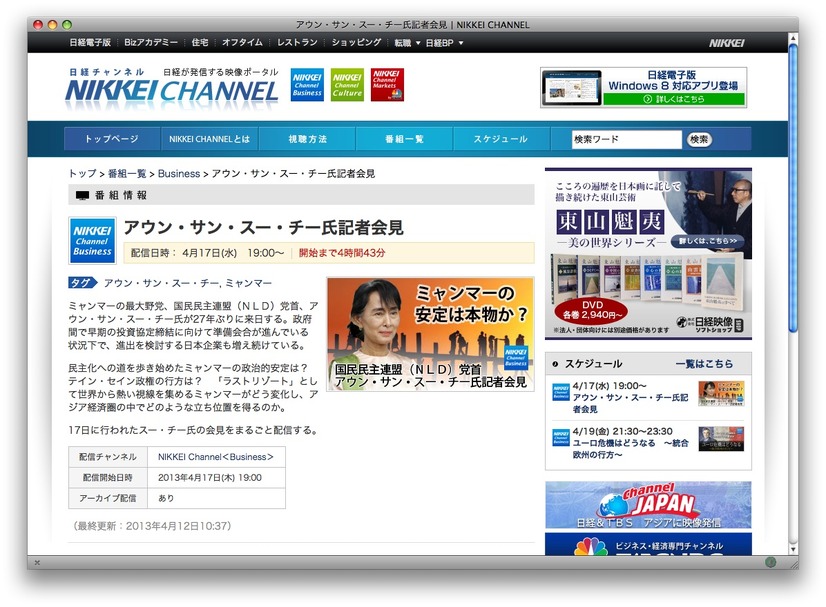Image resolution: width=826 pixels, height=607 pixels.
Task: Click the 検索 search button
Action: [x=699, y=139]
